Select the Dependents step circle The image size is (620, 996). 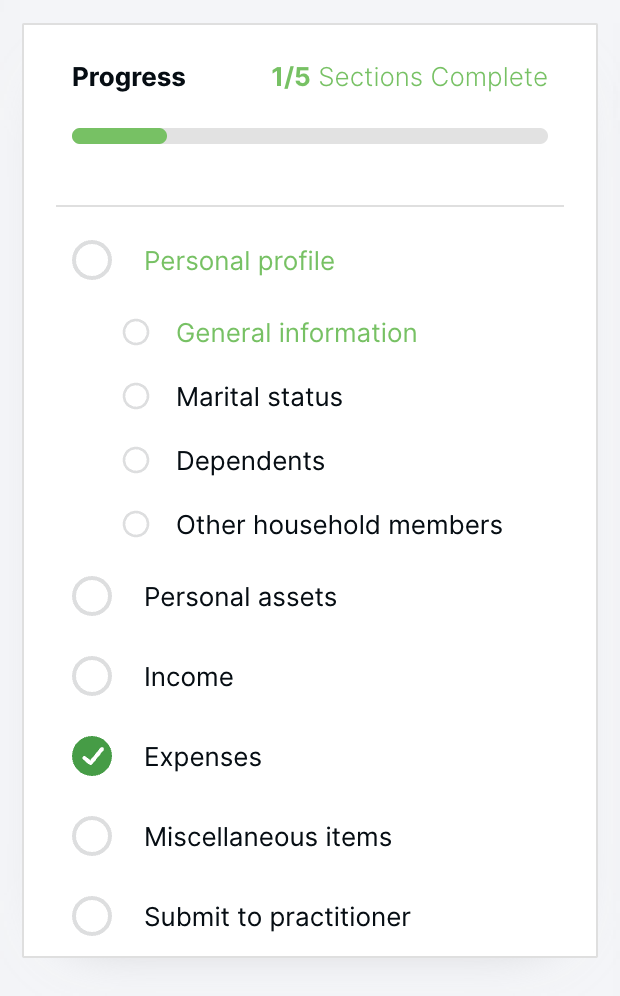click(136, 461)
